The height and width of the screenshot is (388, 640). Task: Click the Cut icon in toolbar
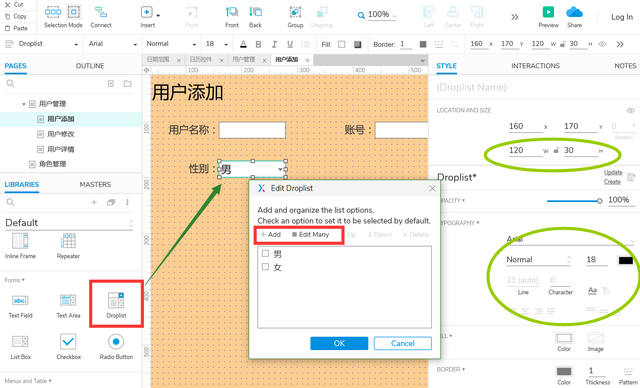click(x=7, y=5)
